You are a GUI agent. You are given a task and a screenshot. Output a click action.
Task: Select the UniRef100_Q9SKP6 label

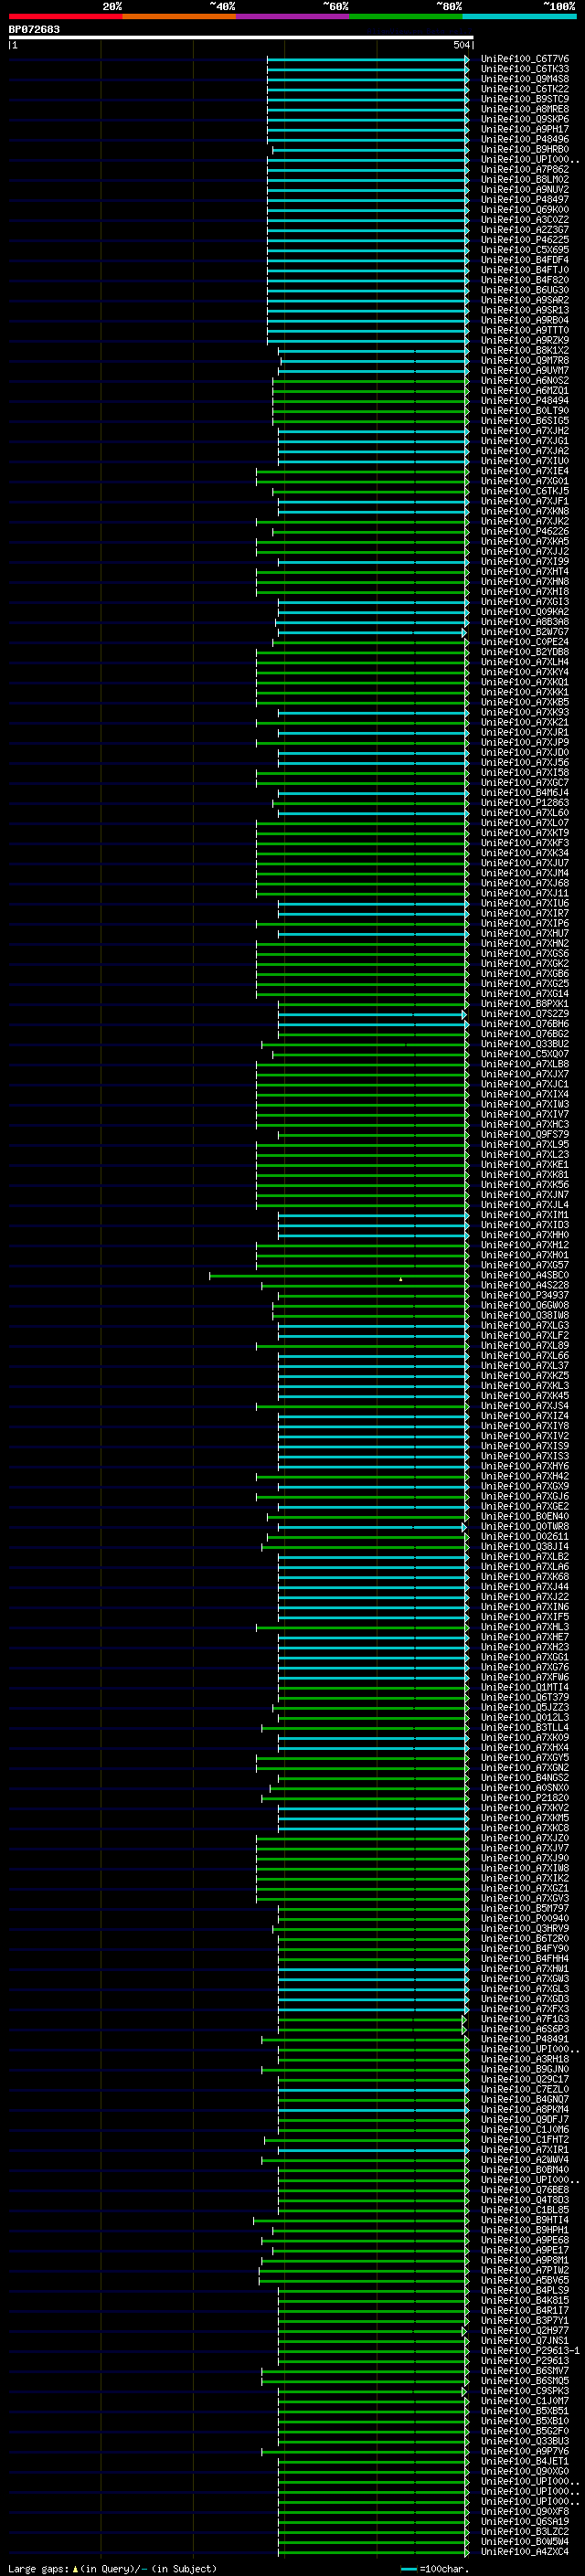(x=524, y=119)
